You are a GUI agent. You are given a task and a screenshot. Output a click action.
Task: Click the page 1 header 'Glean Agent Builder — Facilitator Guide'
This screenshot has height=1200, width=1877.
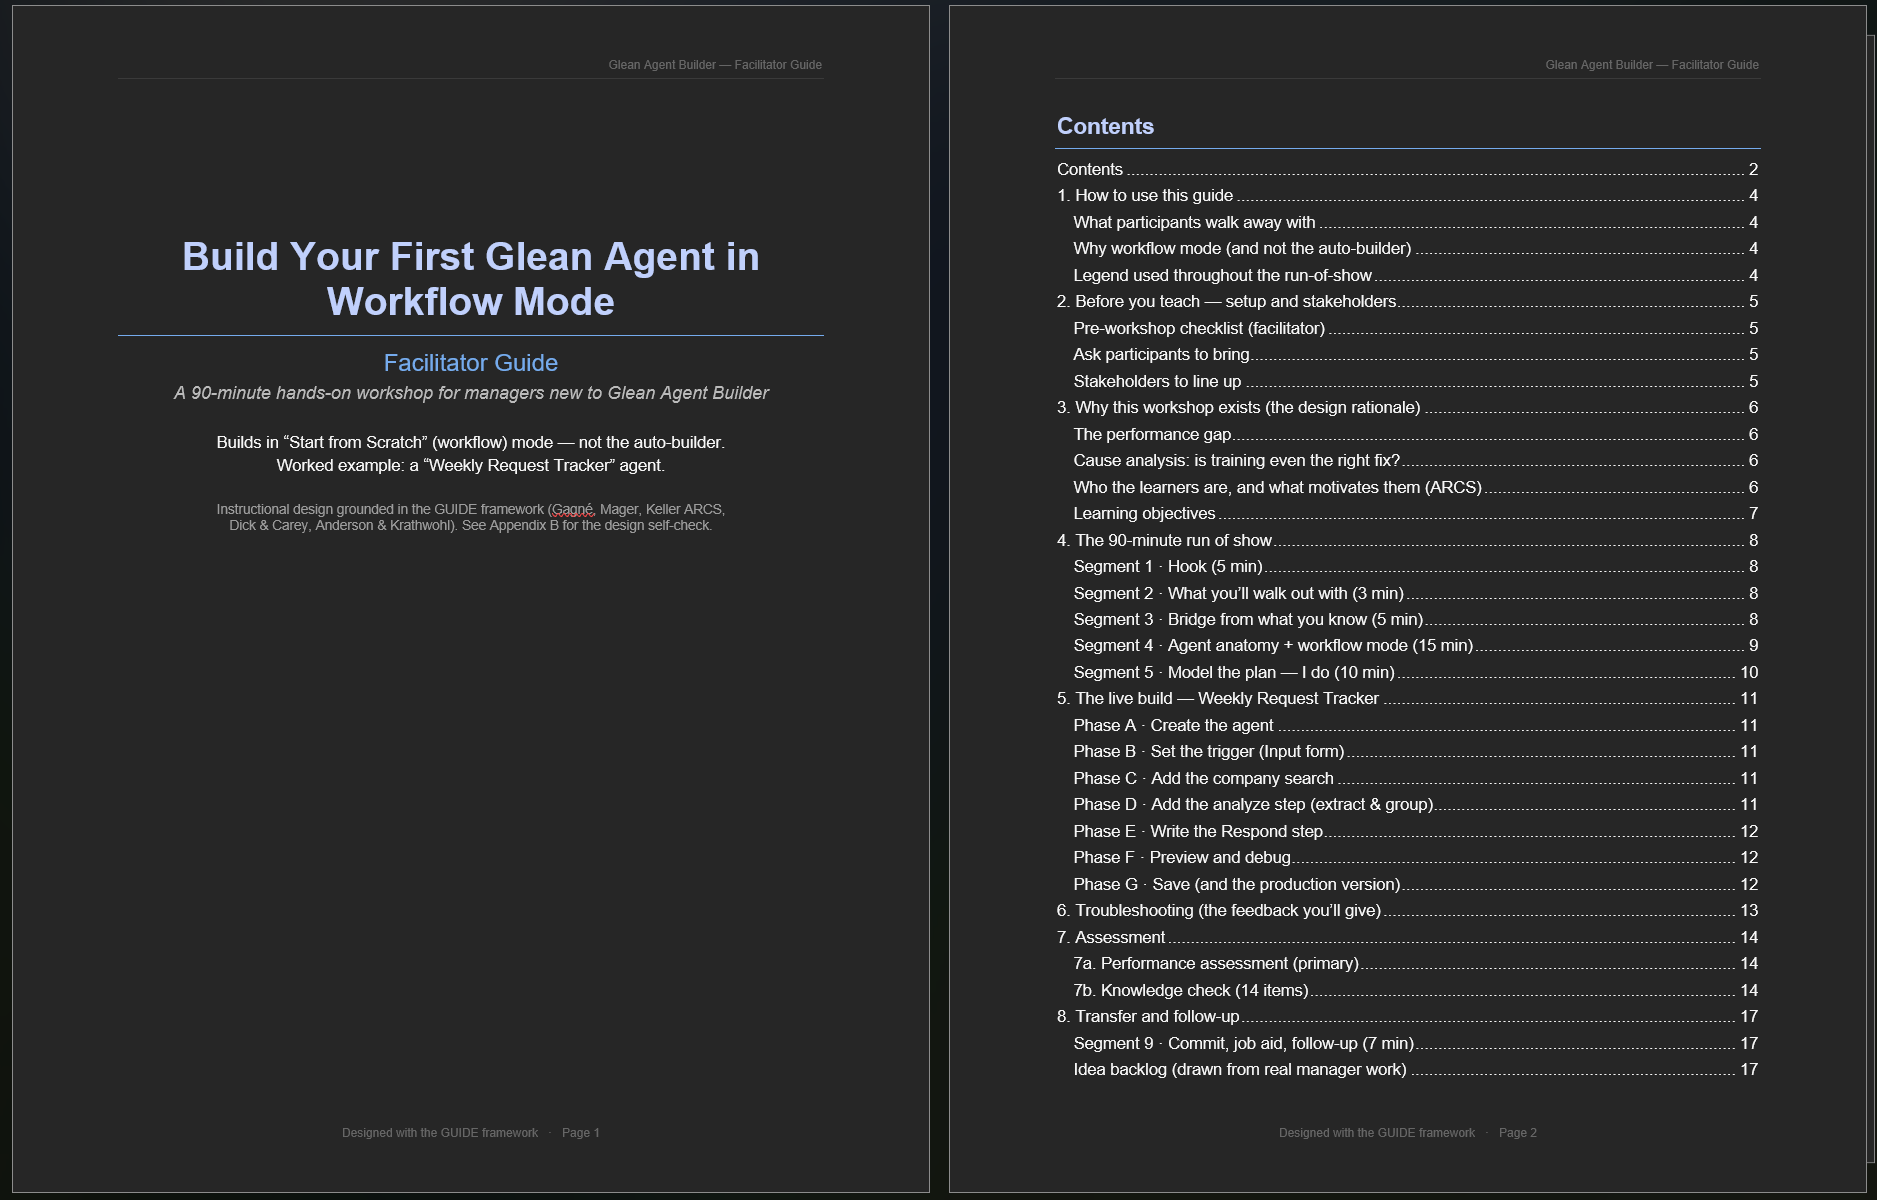[715, 65]
